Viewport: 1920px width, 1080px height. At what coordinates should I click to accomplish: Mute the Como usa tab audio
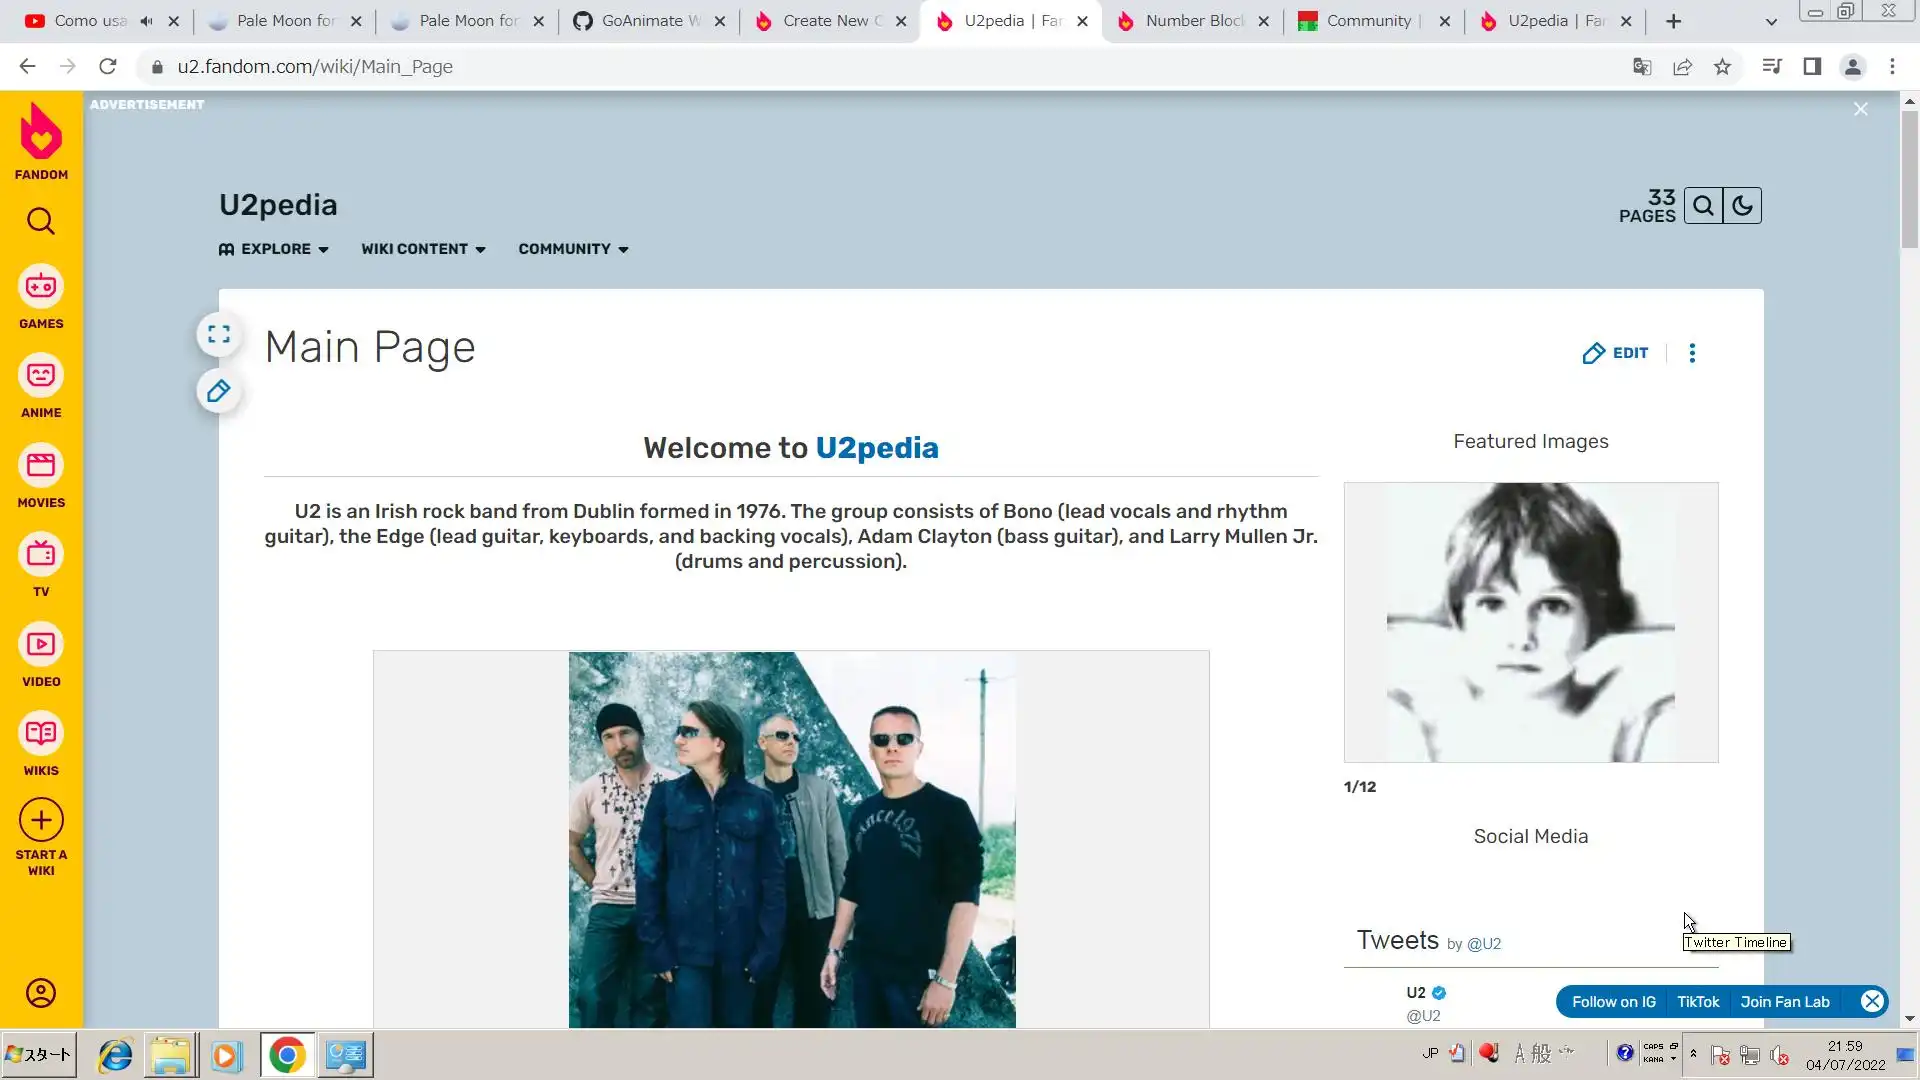(x=146, y=21)
